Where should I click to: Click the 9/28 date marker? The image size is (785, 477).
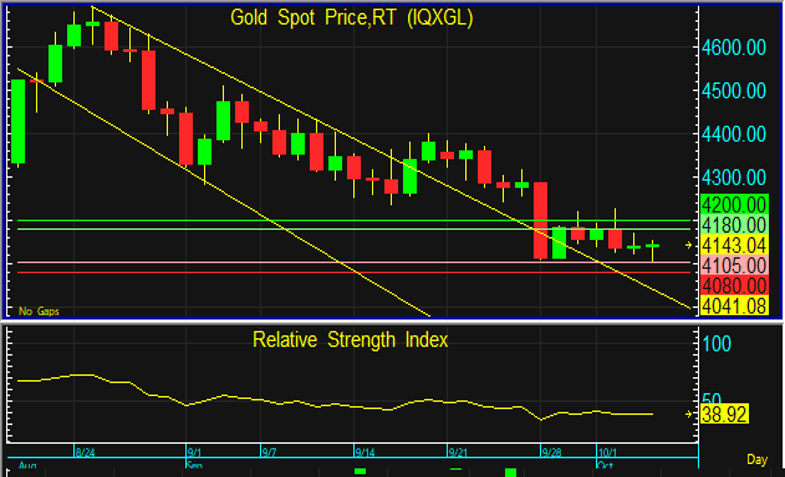click(551, 453)
